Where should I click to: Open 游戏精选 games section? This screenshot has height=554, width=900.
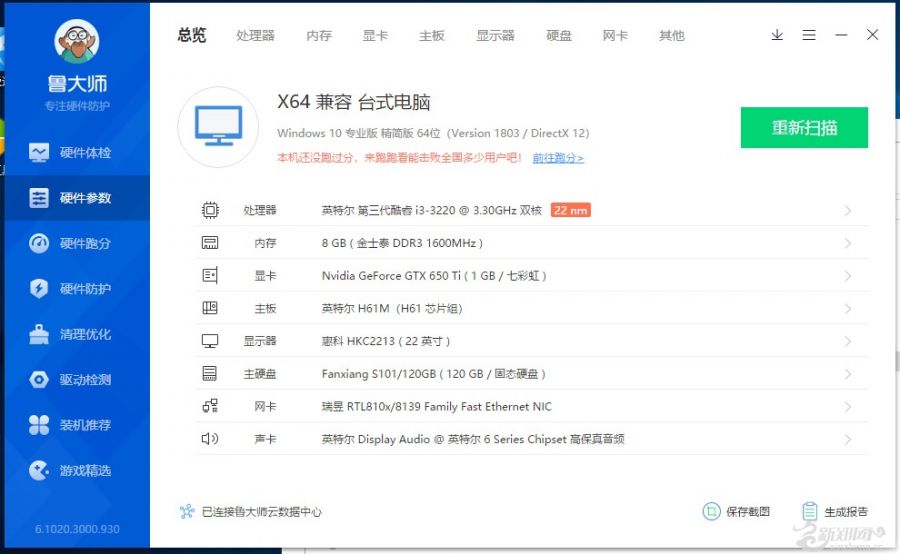coord(77,471)
